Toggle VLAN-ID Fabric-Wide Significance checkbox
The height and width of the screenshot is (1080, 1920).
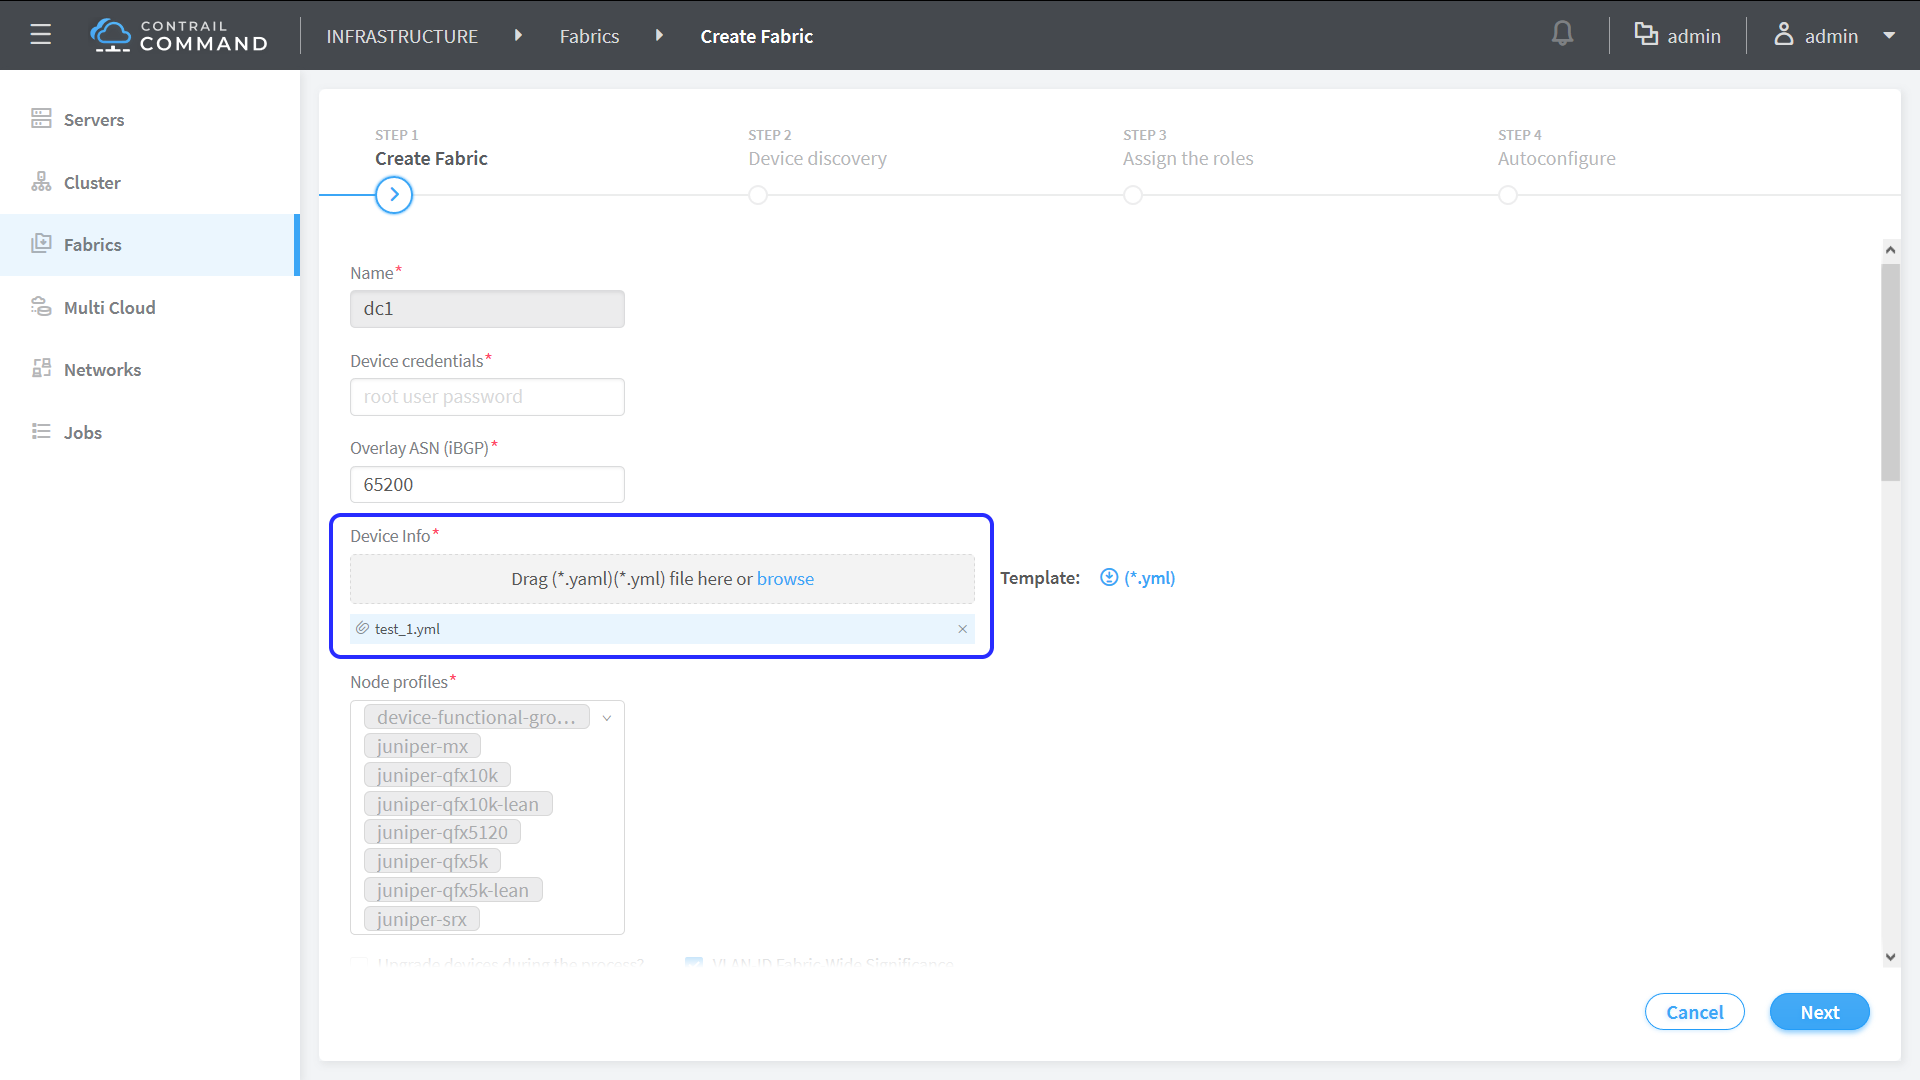[x=693, y=963]
